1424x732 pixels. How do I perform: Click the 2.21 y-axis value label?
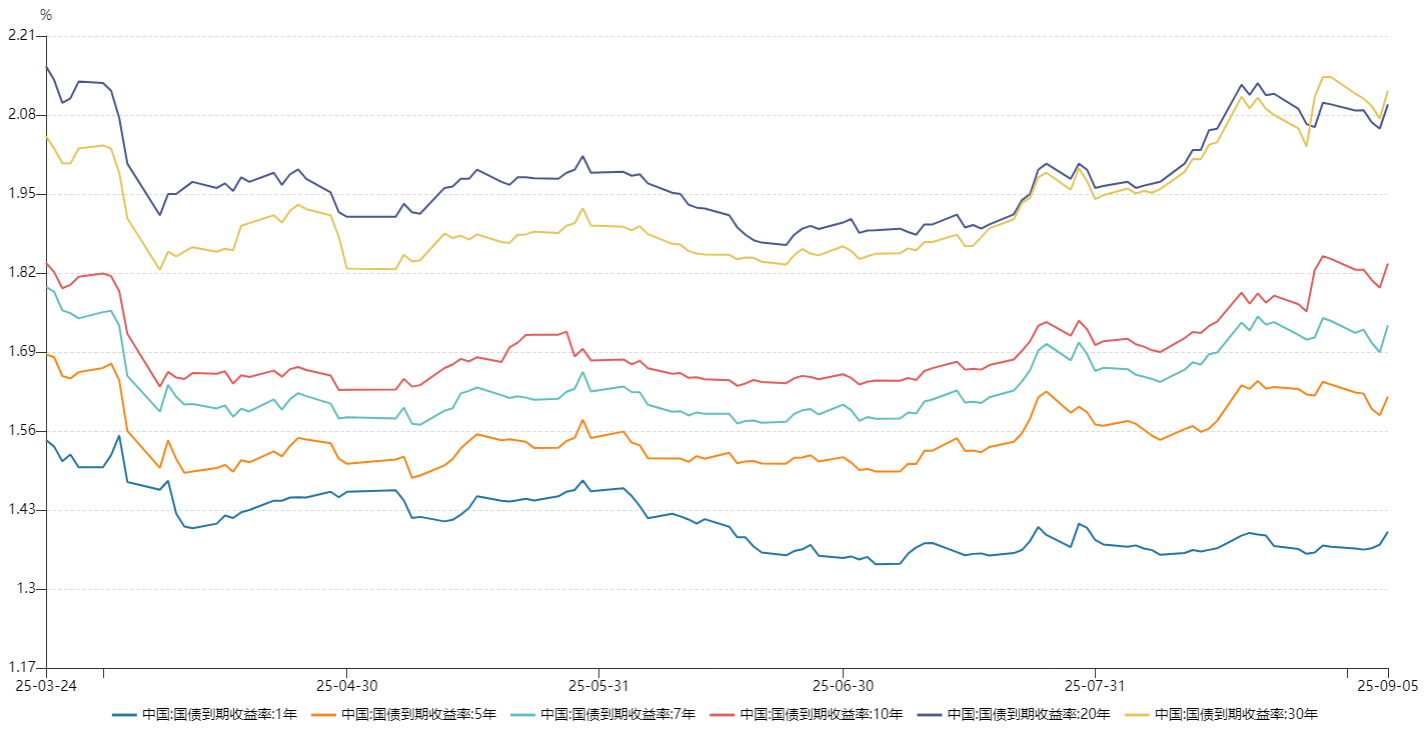coord(20,36)
